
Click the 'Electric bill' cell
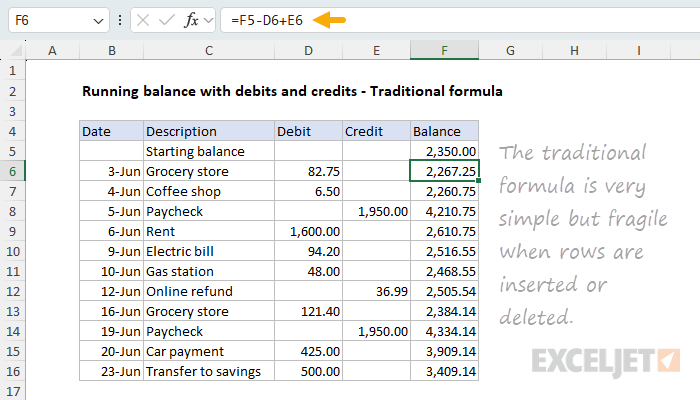209,251
